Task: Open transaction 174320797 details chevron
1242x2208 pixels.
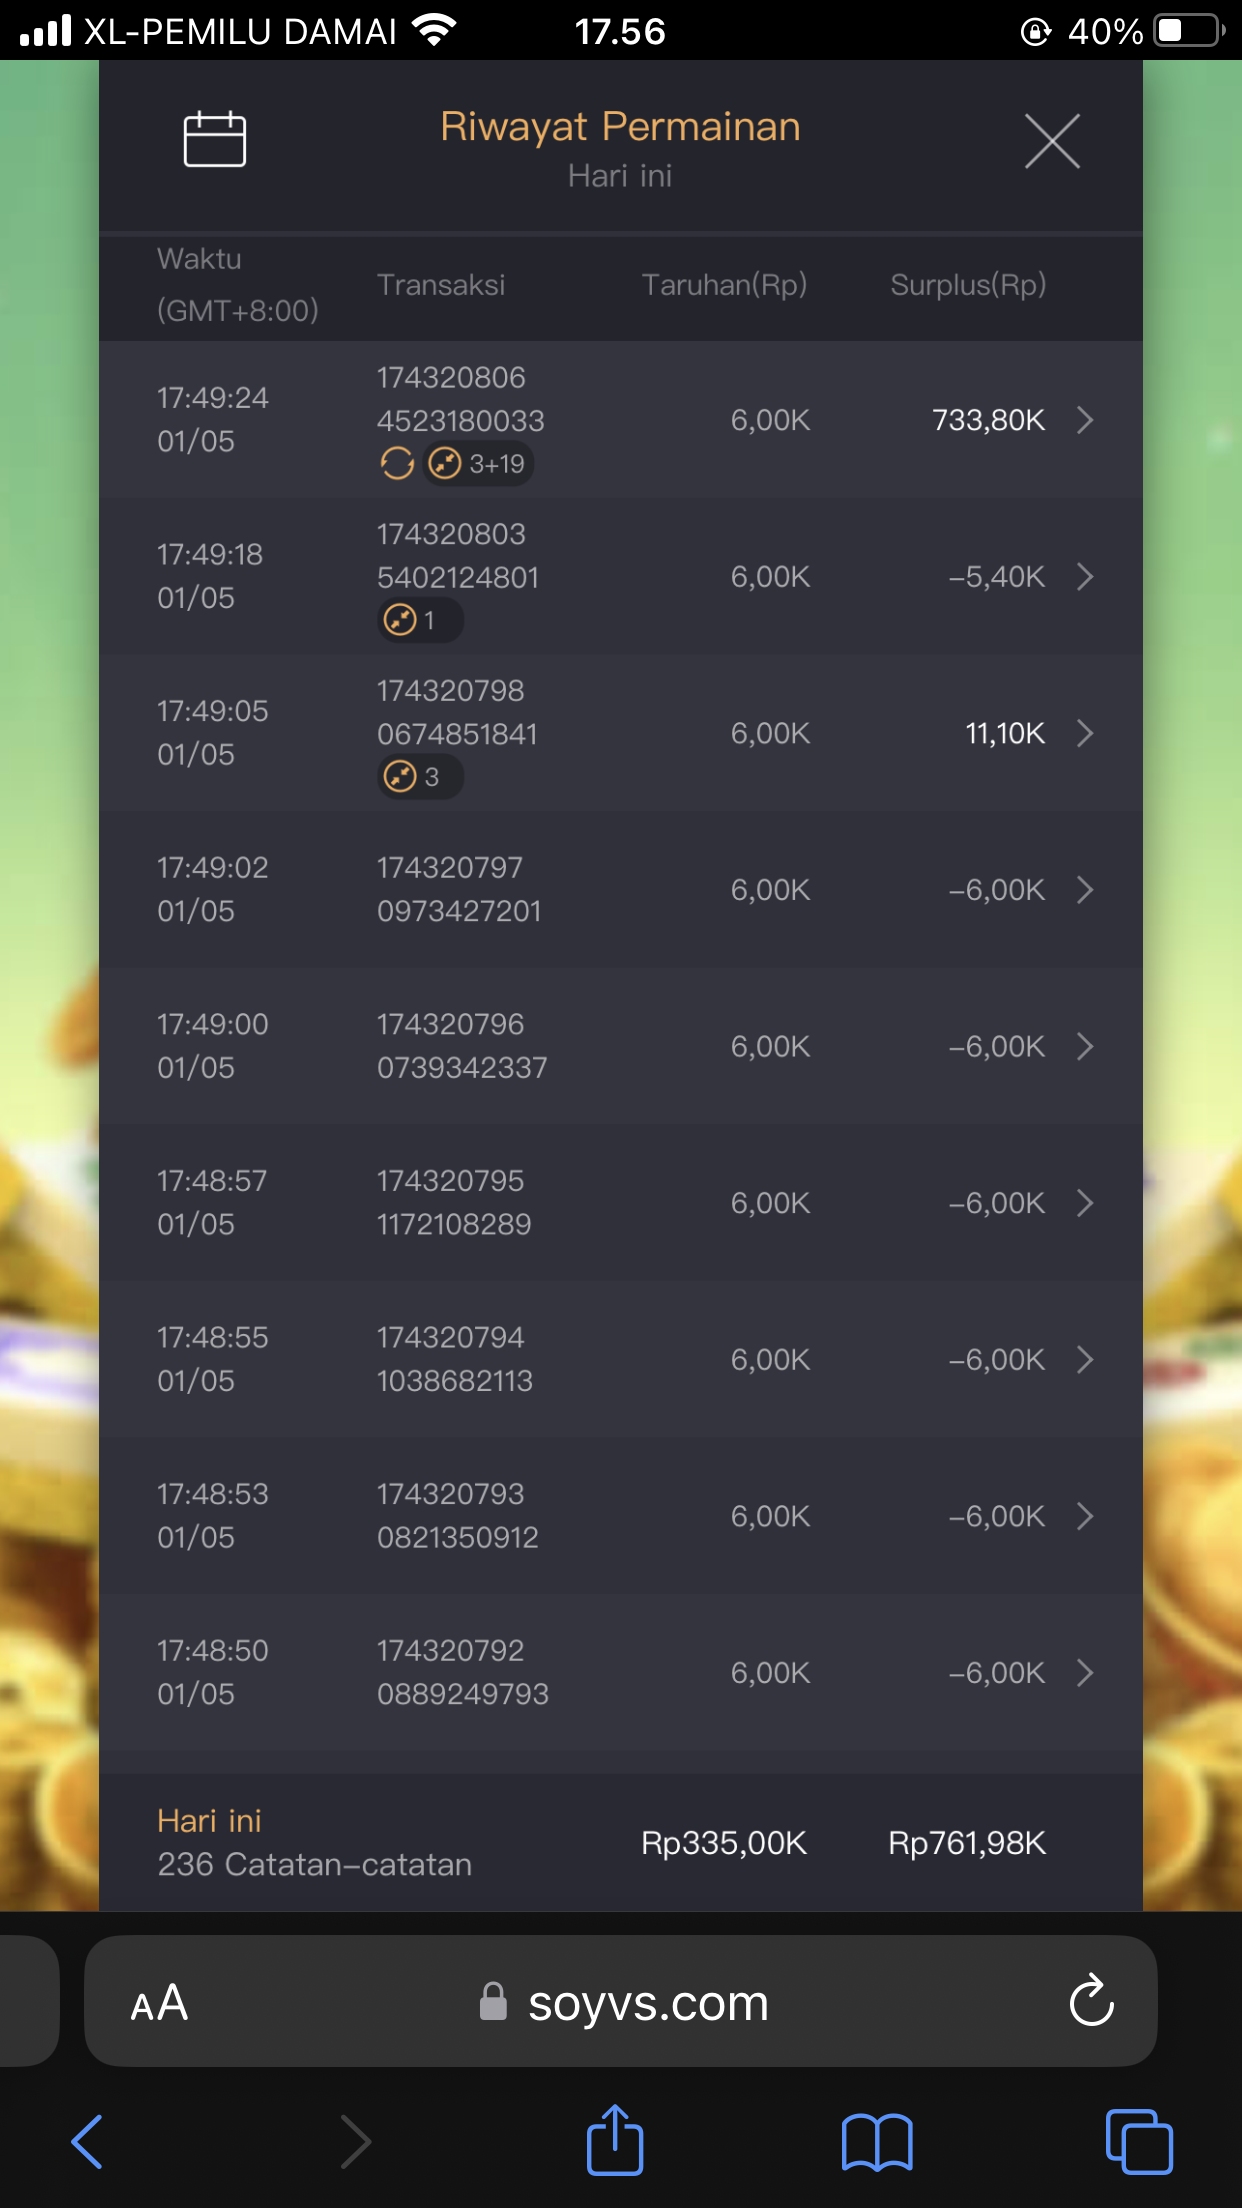Action: [x=1085, y=890]
